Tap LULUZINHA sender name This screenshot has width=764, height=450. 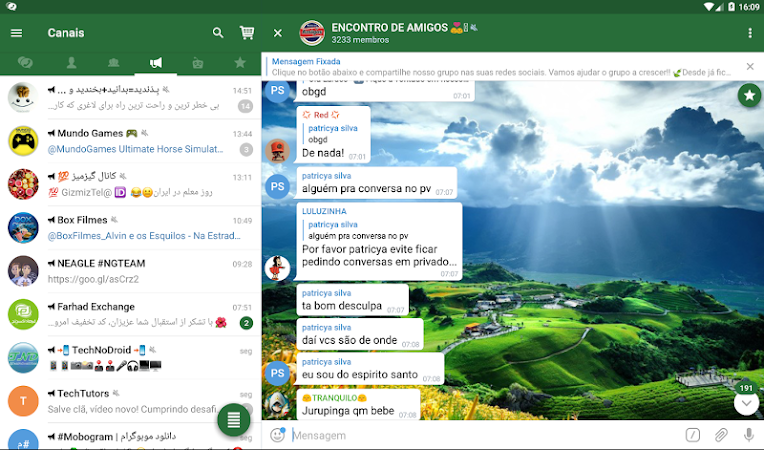click(x=324, y=211)
